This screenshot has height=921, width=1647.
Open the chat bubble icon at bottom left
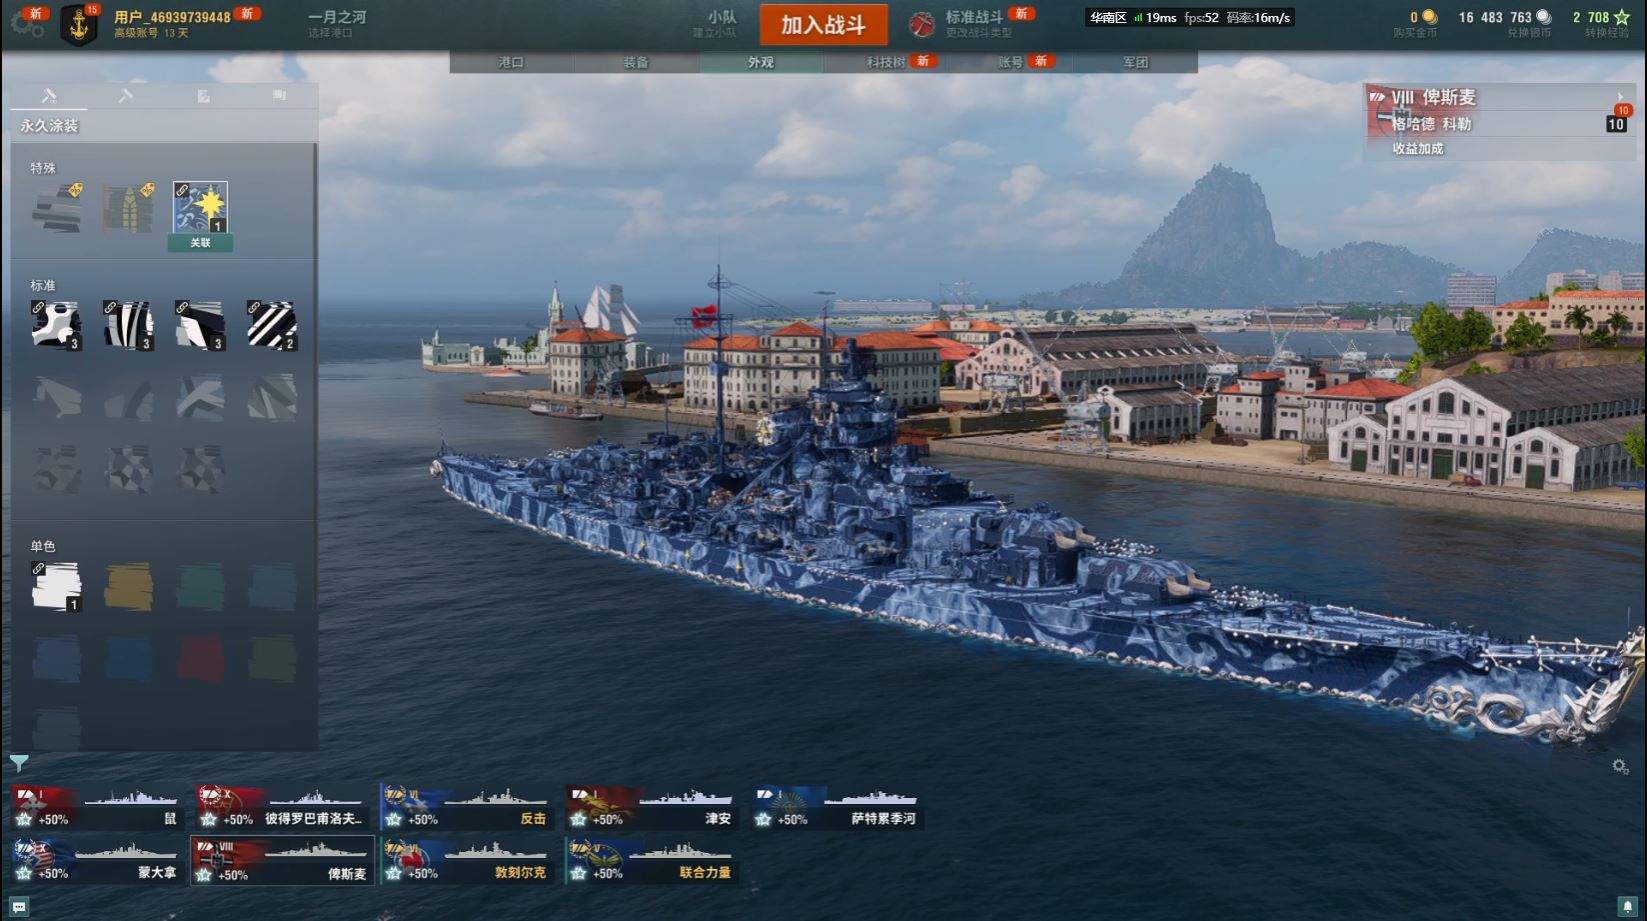(x=19, y=906)
